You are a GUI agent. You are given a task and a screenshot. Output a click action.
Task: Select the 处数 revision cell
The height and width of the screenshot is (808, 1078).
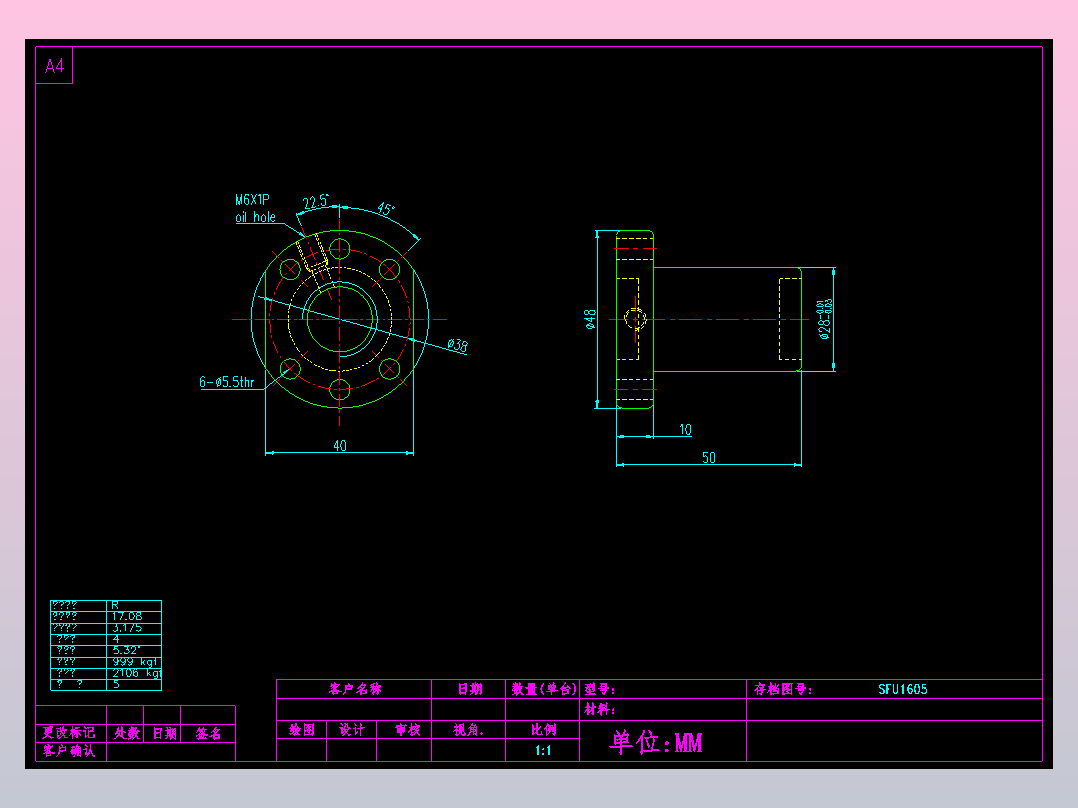126,733
